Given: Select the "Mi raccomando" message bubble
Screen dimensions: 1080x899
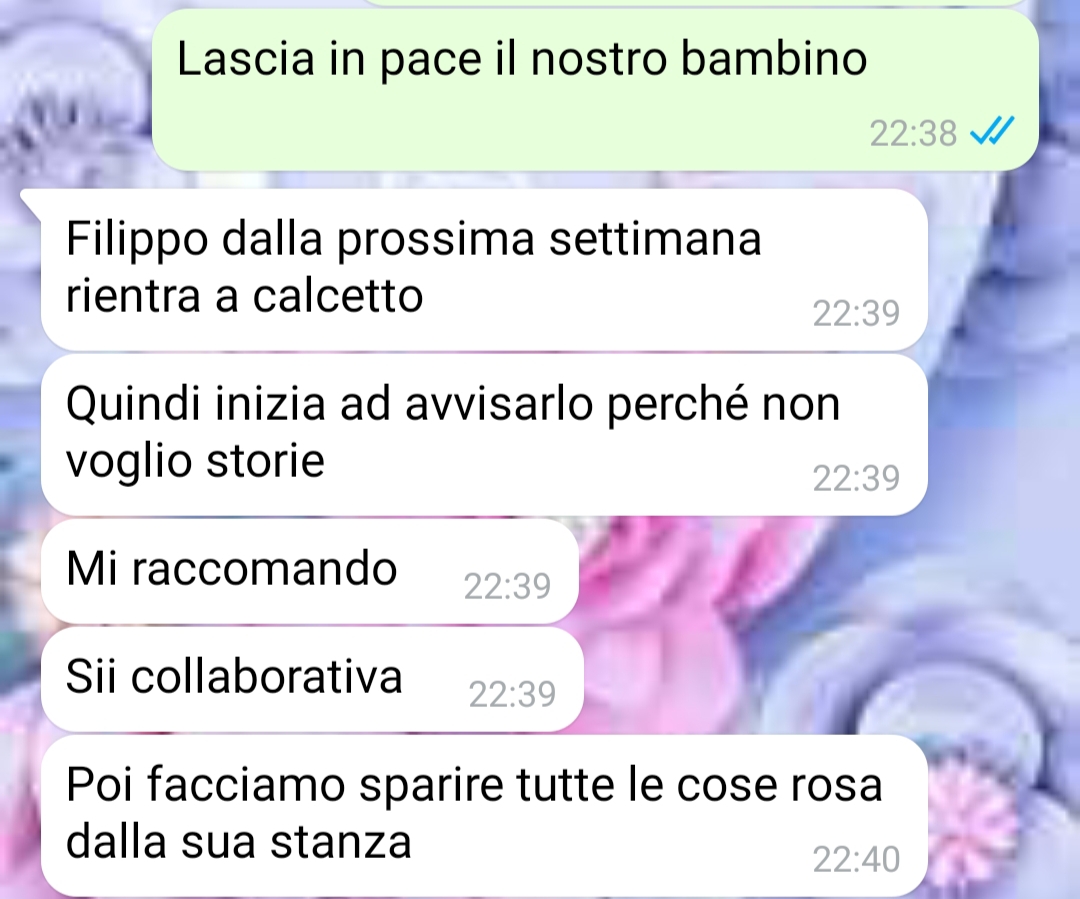Looking at the screenshot, I should (310, 571).
